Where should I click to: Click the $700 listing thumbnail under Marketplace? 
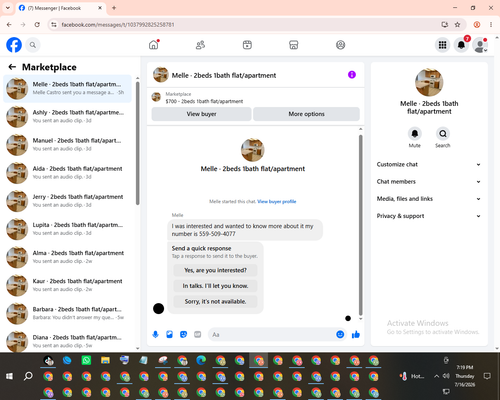pos(156,97)
